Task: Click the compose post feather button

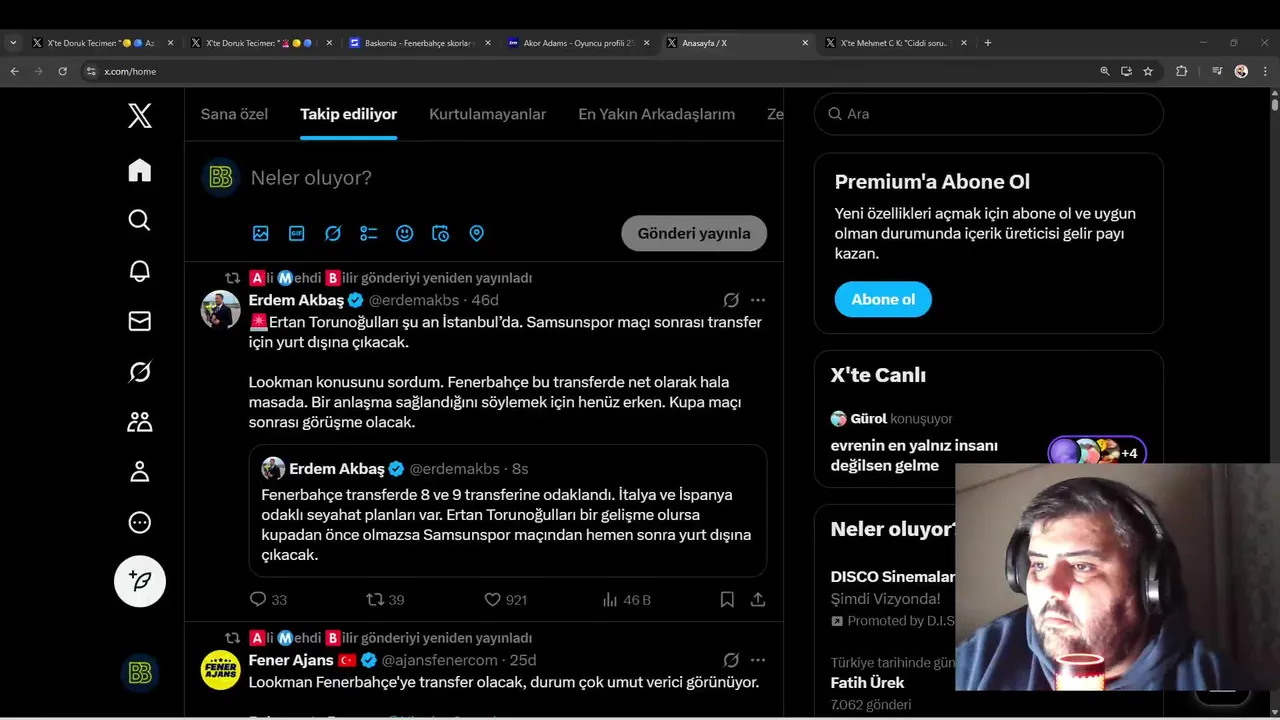Action: tap(140, 581)
